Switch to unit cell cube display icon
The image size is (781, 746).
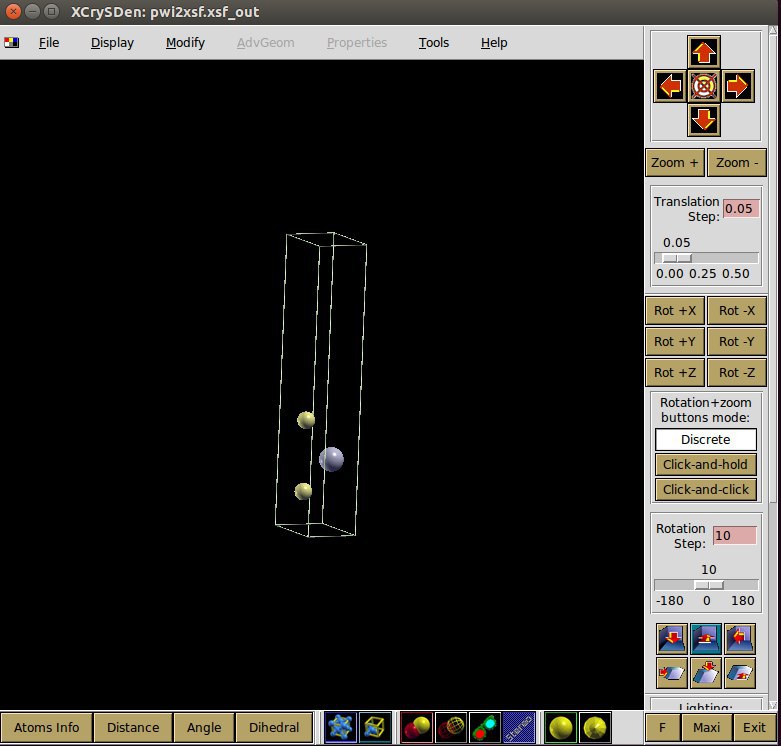[x=375, y=728]
